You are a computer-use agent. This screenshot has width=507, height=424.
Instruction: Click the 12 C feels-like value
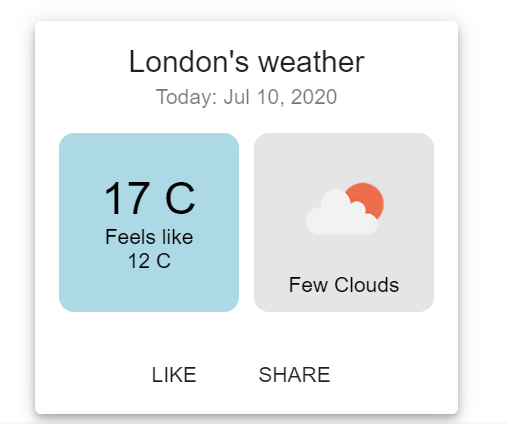pyautogui.click(x=149, y=261)
